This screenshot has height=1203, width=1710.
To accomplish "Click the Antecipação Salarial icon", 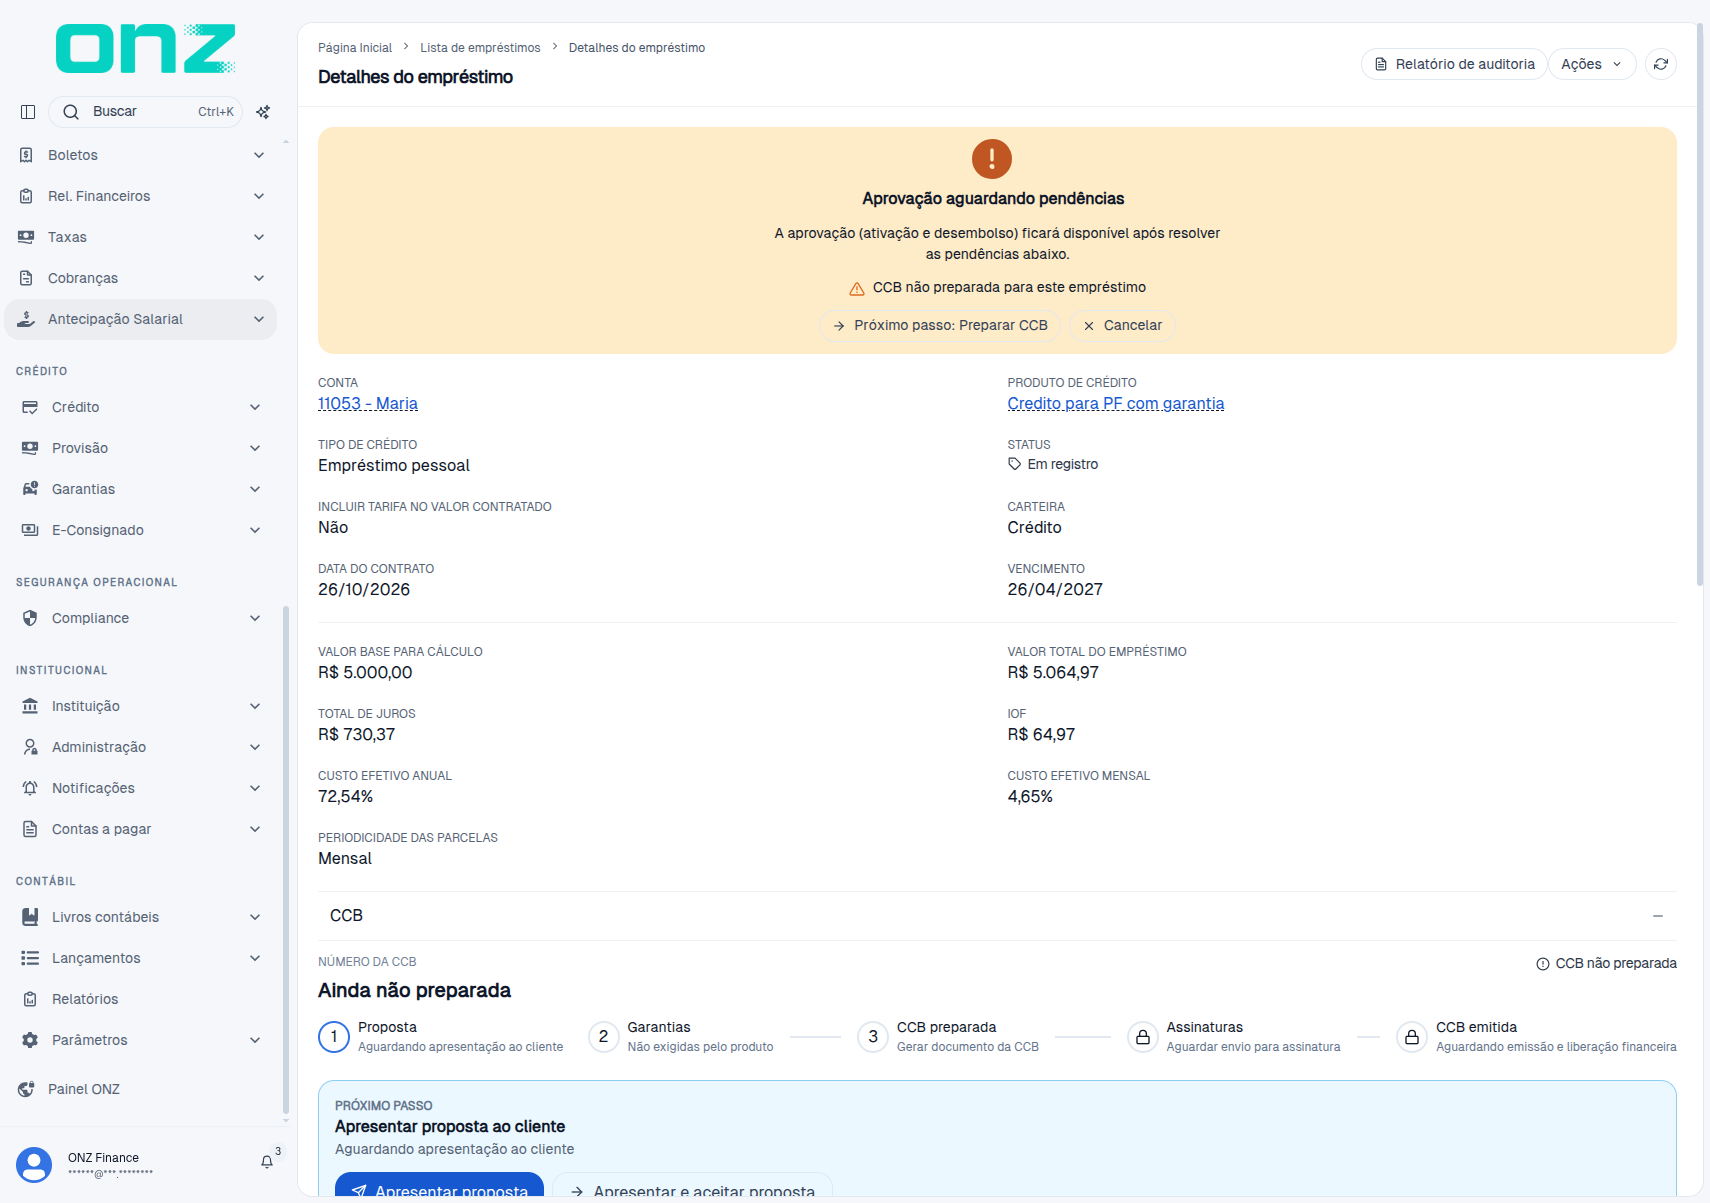I will 26,319.
